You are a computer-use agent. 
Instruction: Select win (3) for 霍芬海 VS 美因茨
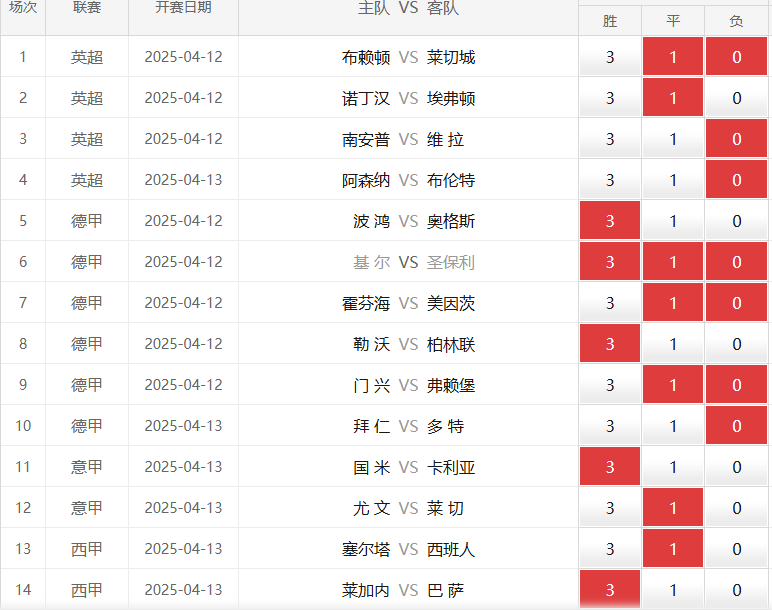point(610,302)
